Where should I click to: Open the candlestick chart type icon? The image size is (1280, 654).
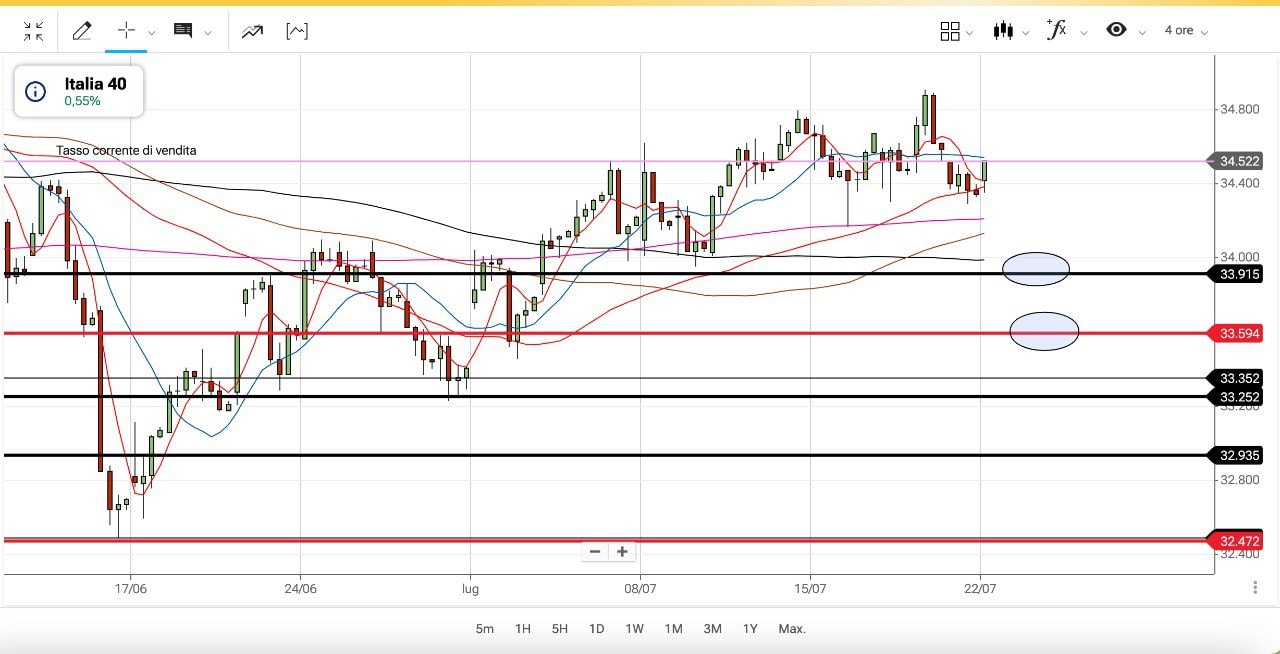point(1003,30)
